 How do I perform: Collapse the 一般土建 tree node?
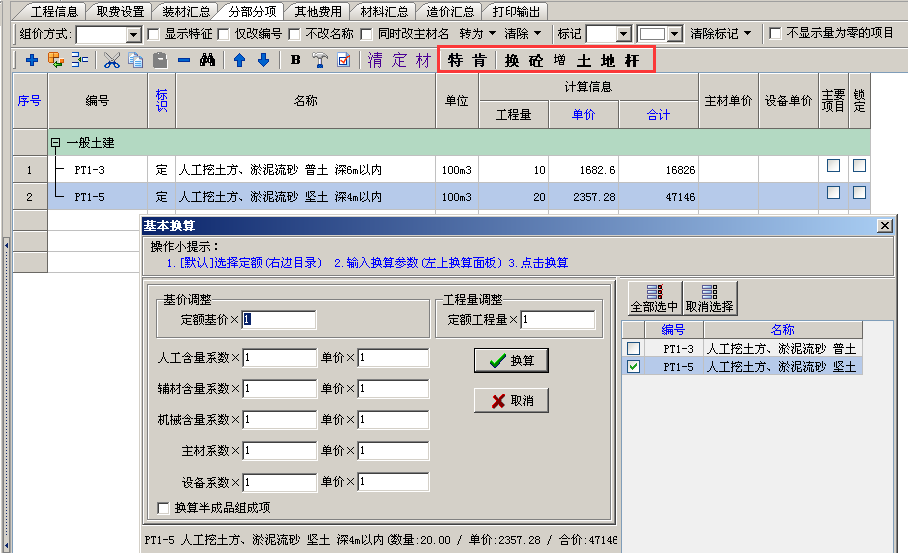point(55,143)
